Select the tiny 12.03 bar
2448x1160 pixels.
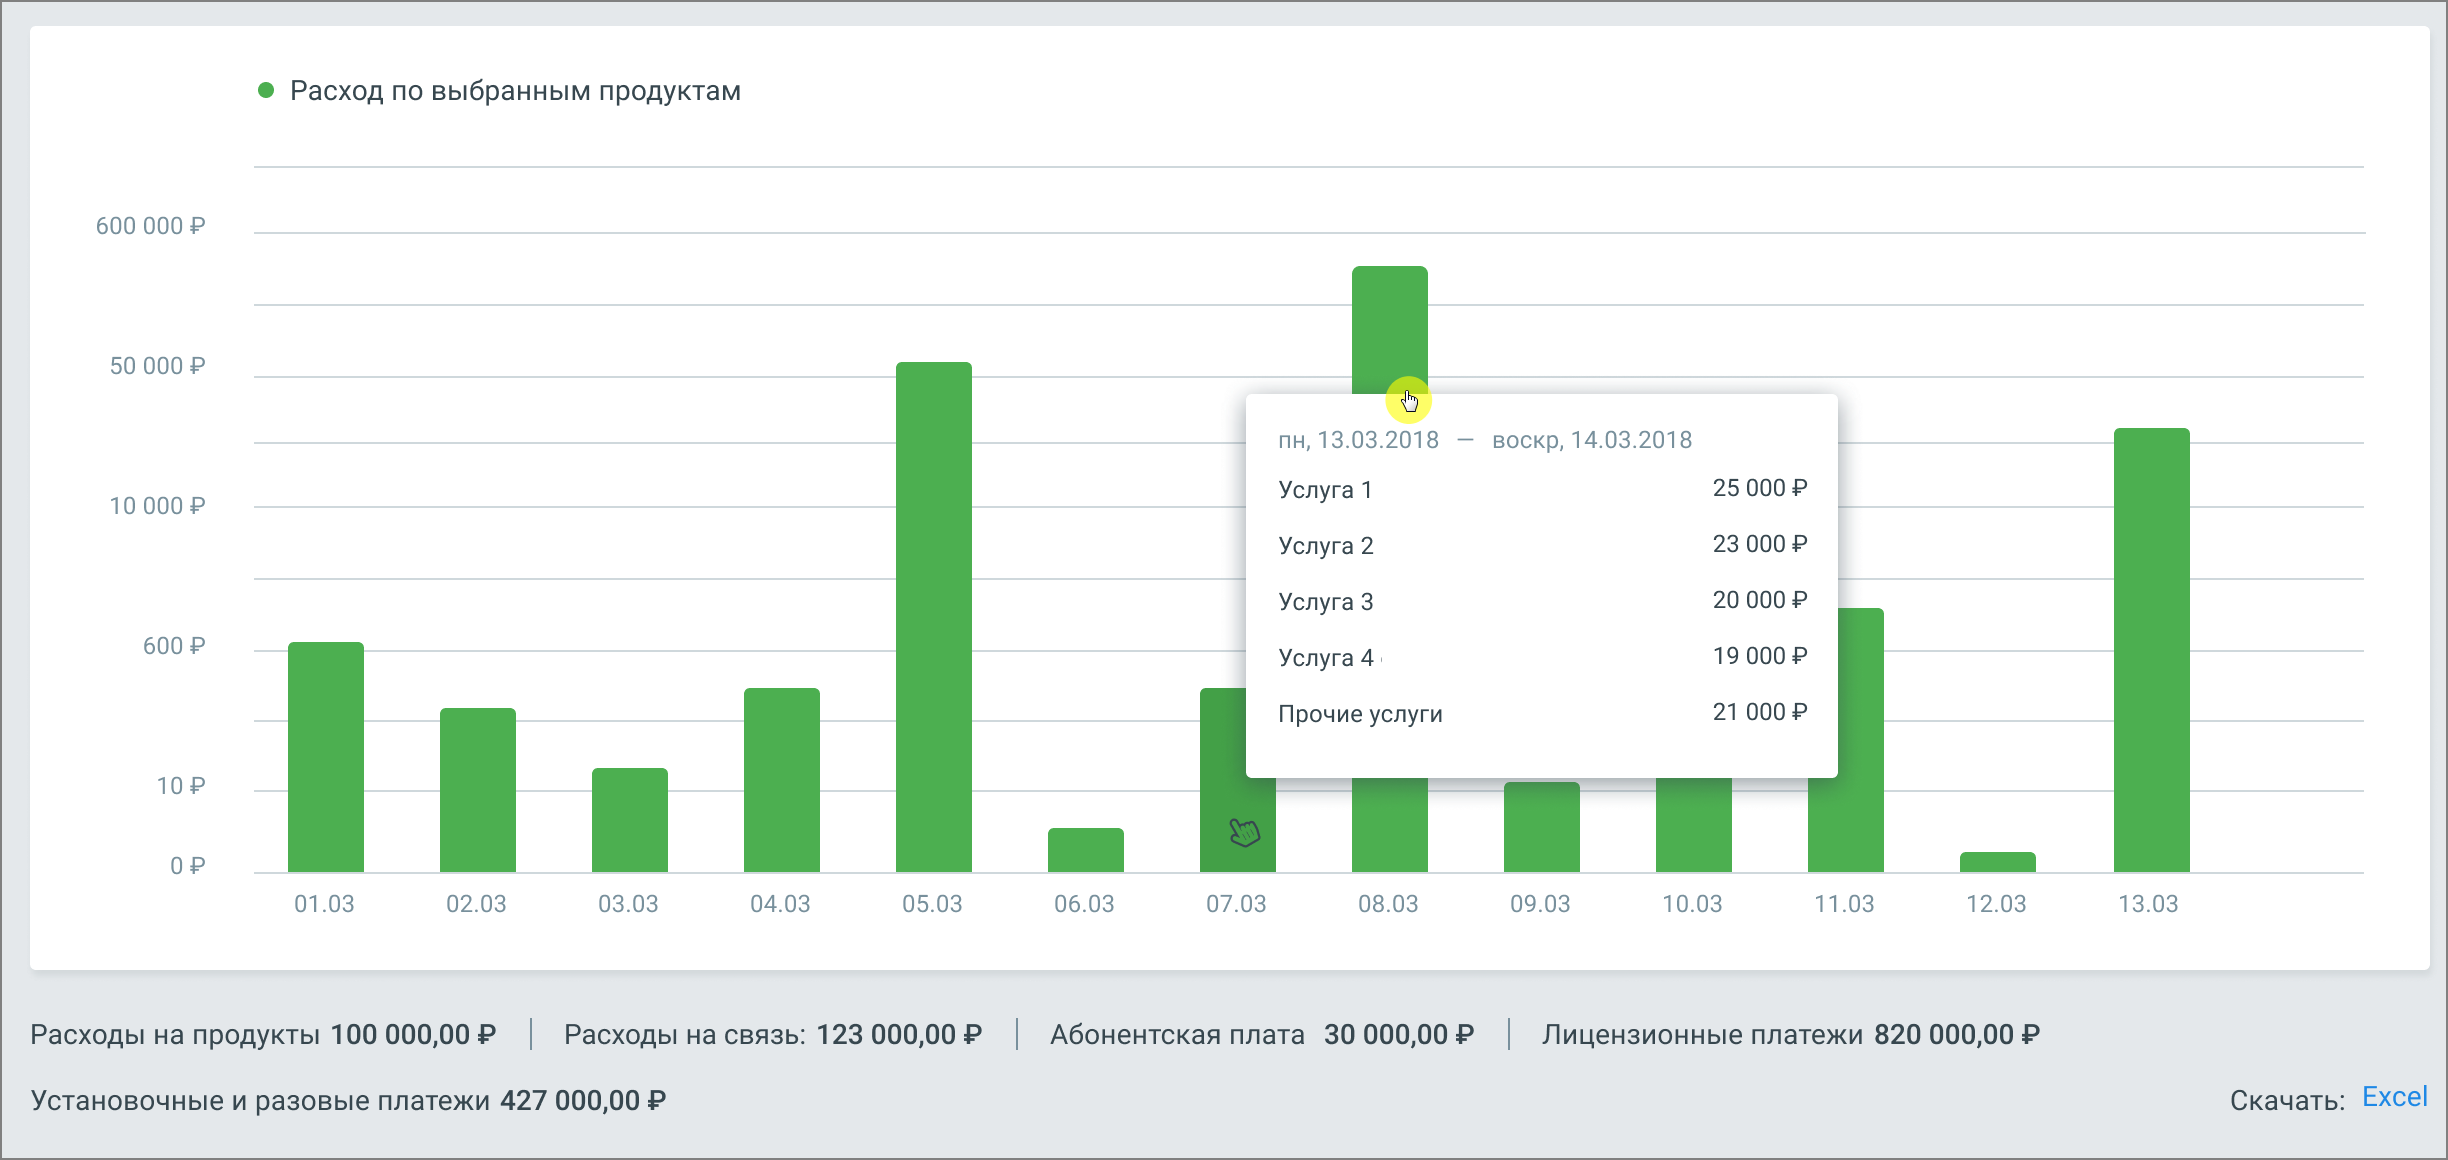tap(1998, 862)
